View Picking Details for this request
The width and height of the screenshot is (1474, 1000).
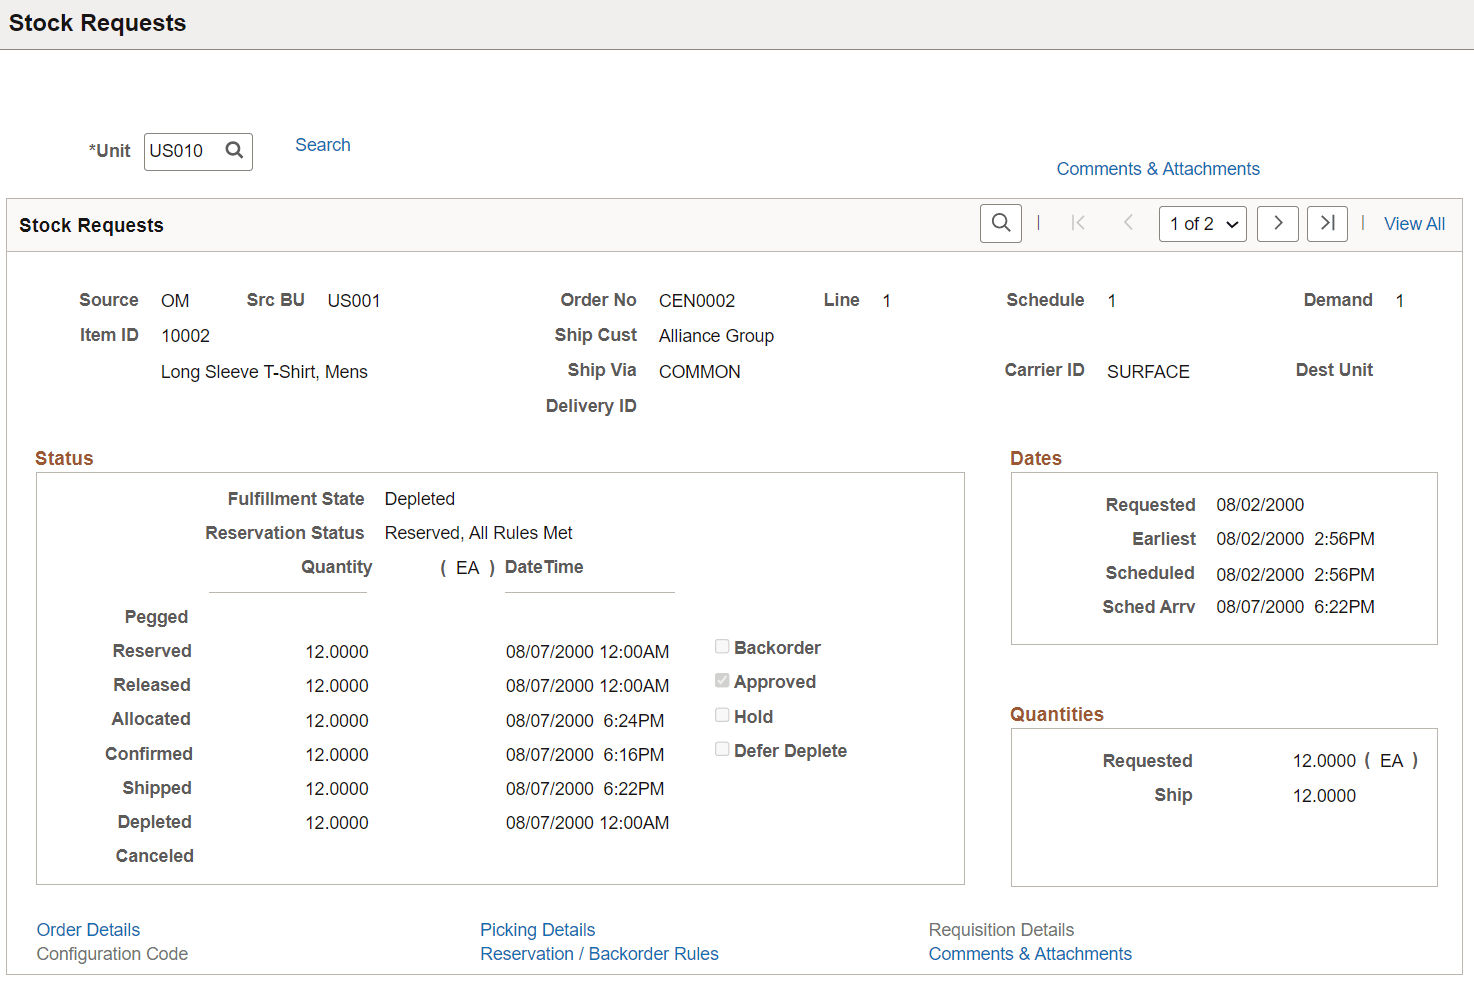pyautogui.click(x=537, y=929)
